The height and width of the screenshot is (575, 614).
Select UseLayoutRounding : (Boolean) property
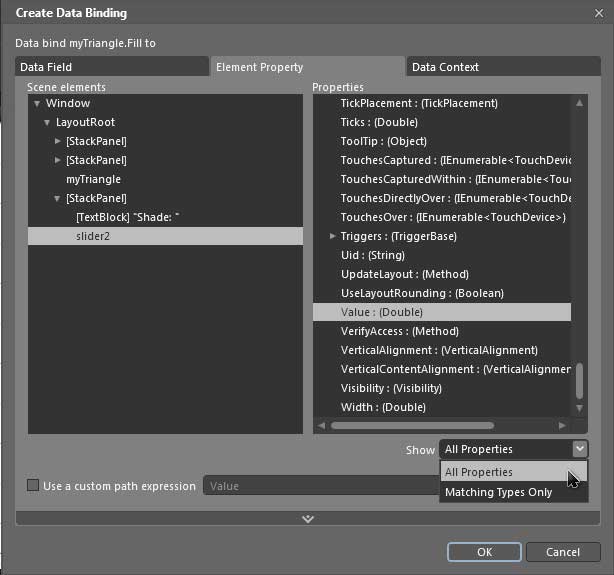(x=442, y=293)
